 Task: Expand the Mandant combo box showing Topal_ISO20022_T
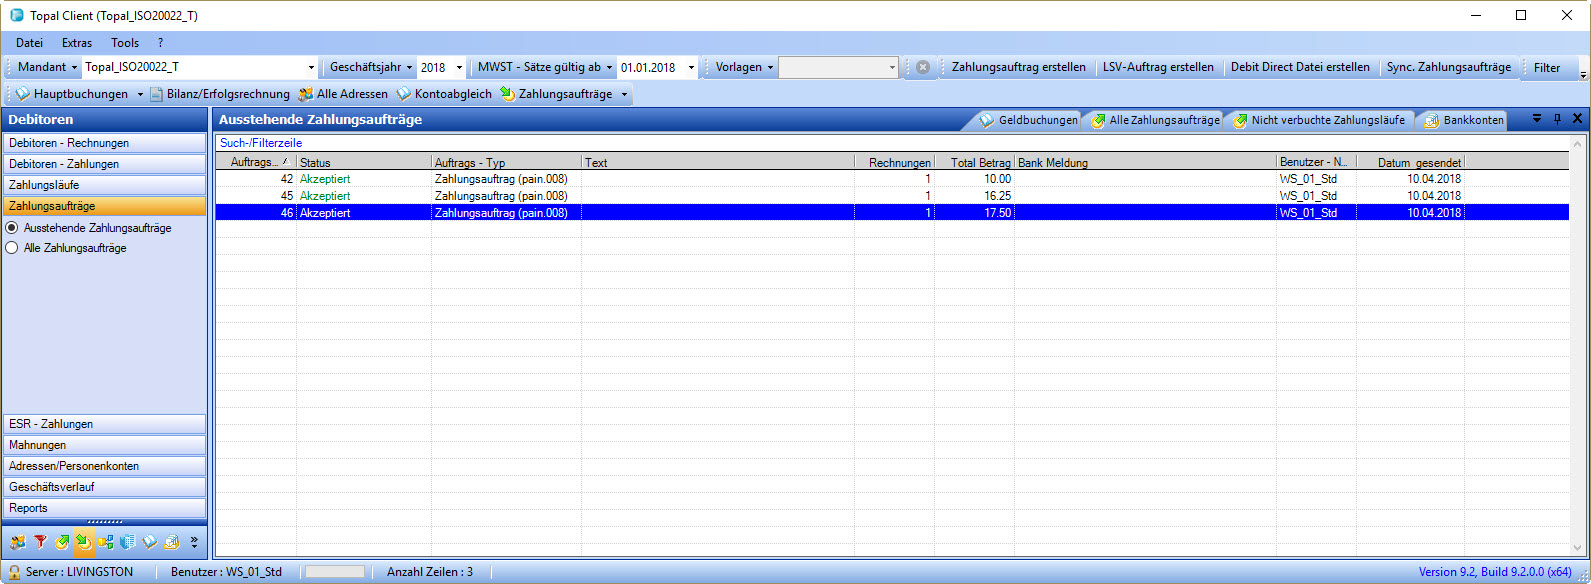[x=311, y=68]
